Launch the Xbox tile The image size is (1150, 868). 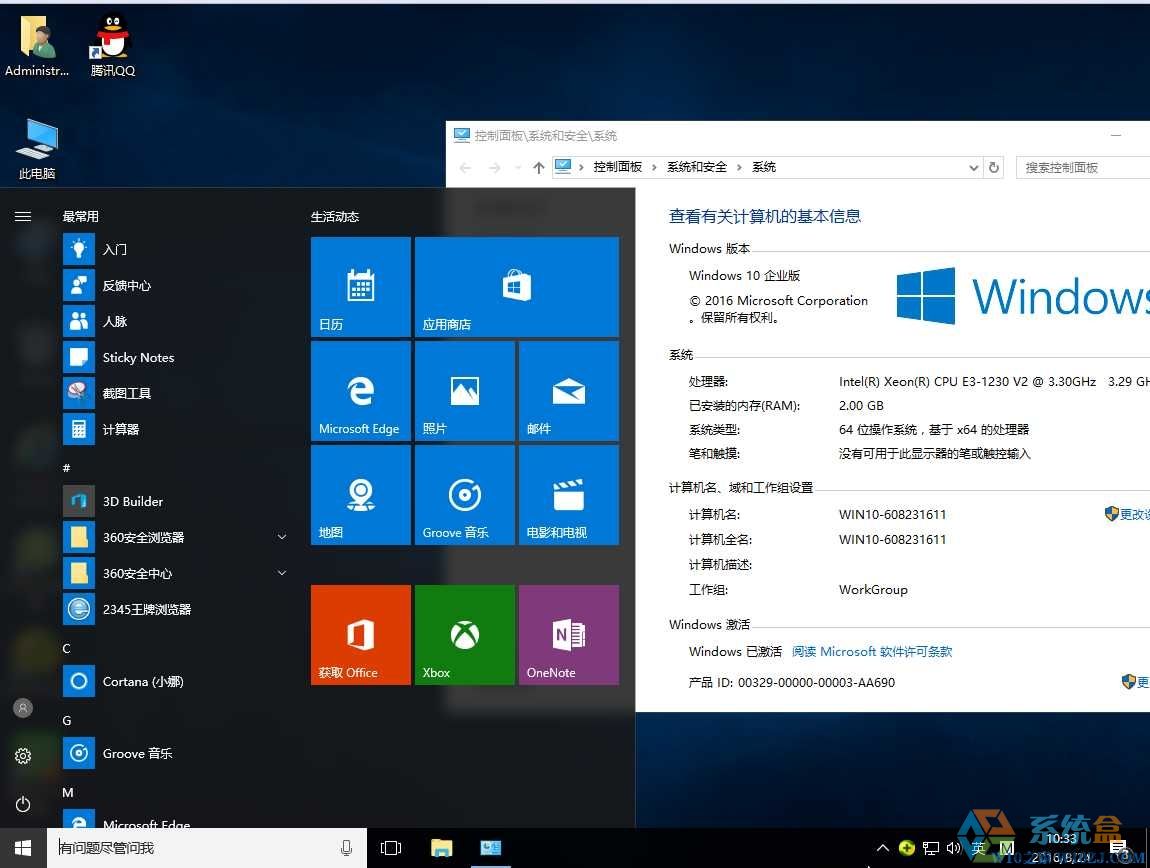464,634
